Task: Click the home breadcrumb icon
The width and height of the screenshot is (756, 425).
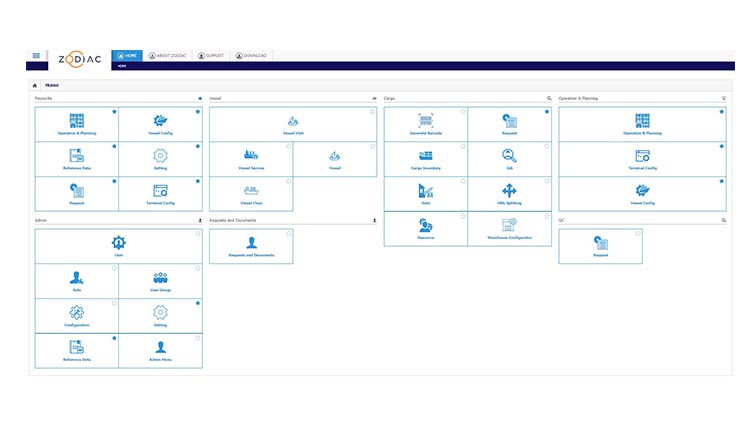Action: coord(36,86)
